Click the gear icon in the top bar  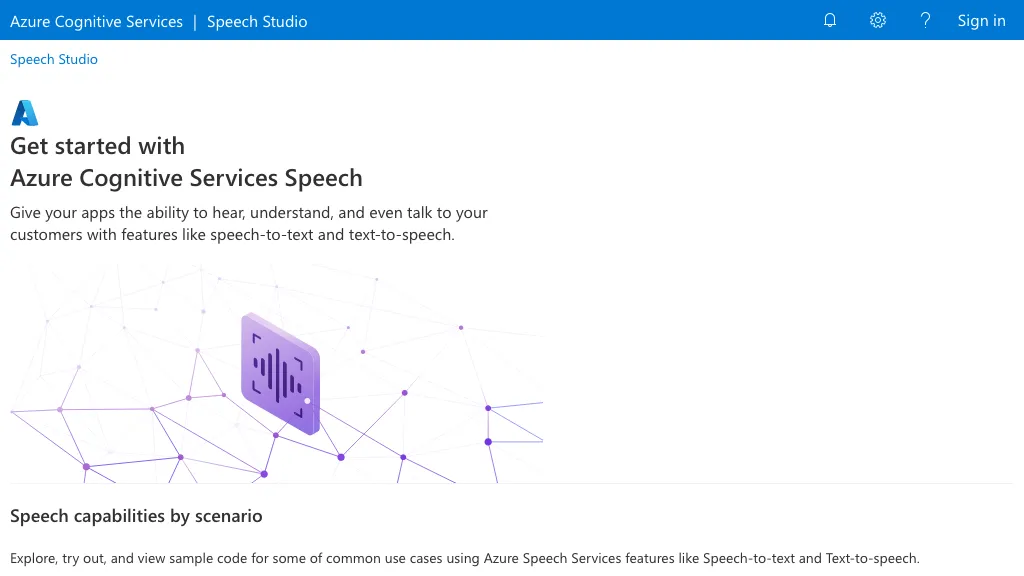[x=877, y=20]
